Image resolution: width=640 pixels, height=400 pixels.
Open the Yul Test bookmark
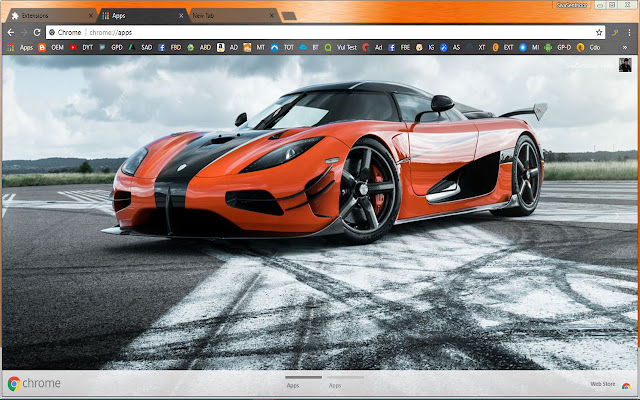click(341, 47)
